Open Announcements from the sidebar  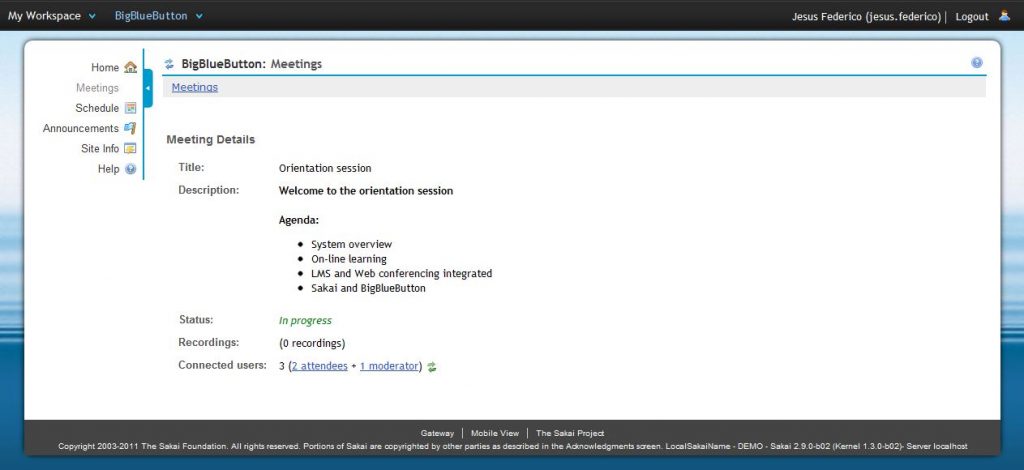pos(81,128)
